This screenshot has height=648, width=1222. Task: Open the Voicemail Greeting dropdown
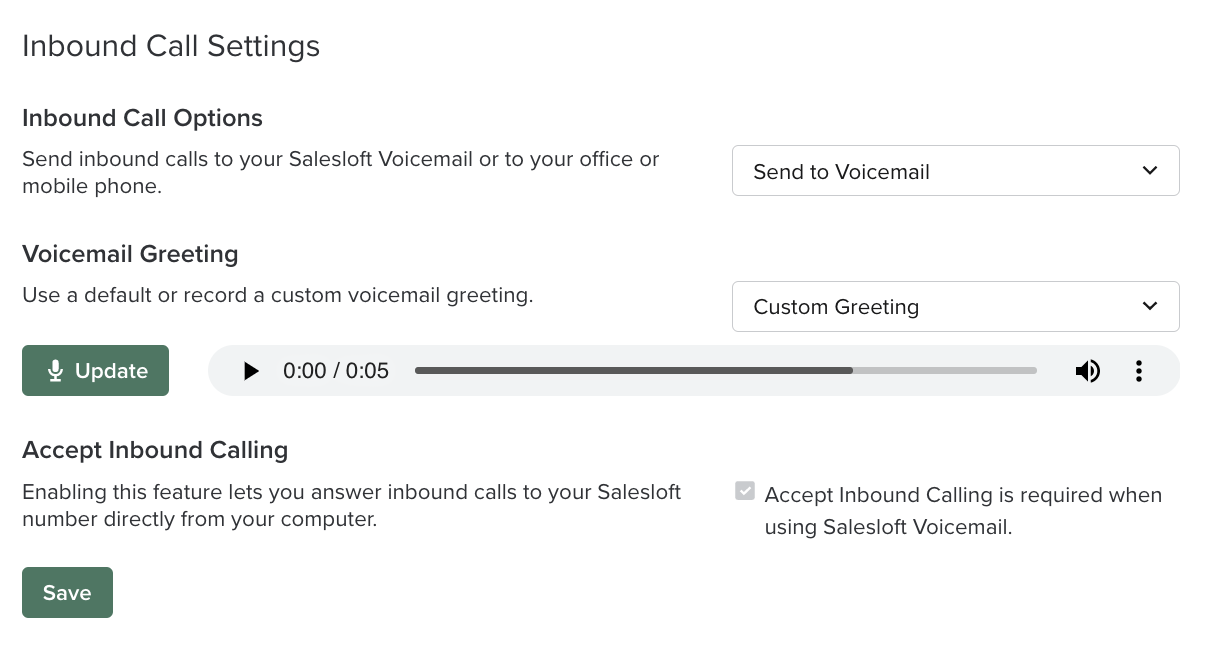click(955, 306)
